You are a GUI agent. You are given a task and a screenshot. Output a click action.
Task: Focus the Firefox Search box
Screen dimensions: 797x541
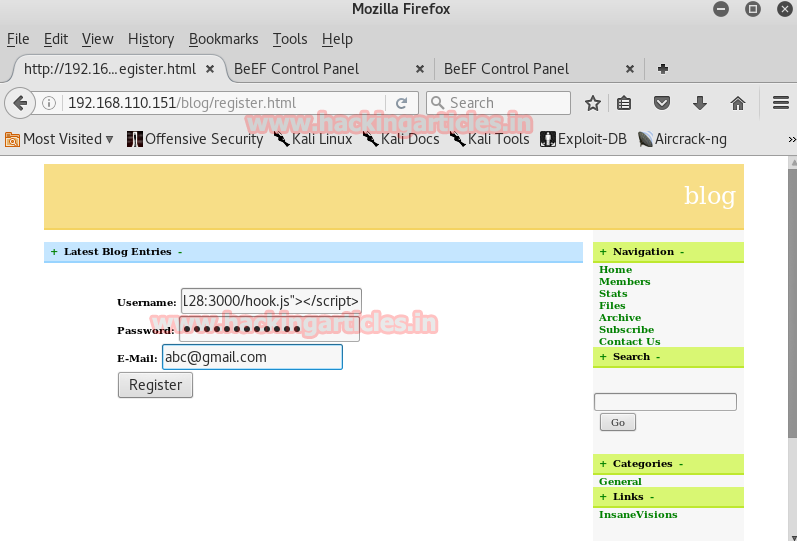pos(498,103)
